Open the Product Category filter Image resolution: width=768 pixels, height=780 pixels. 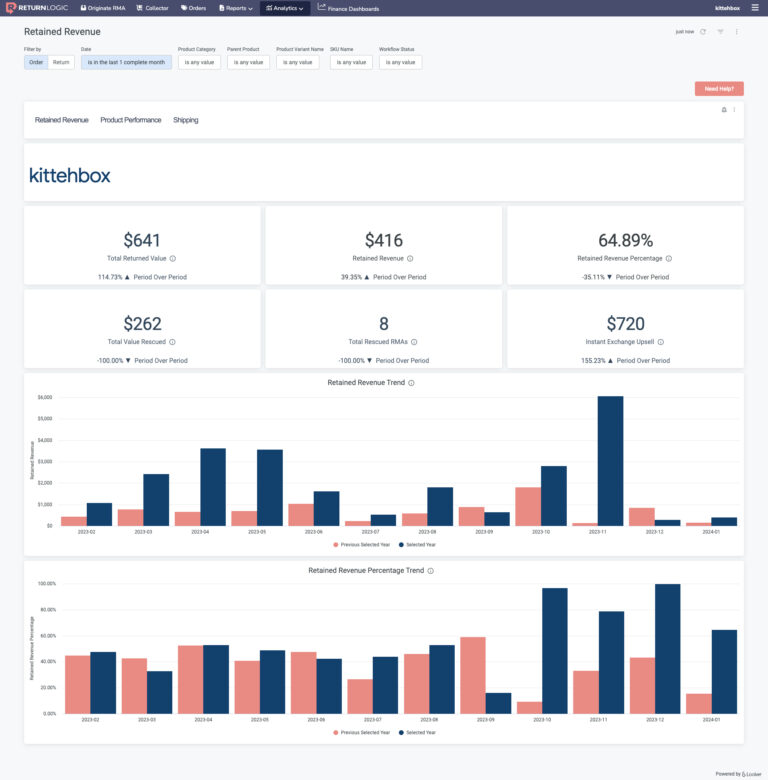[199, 62]
